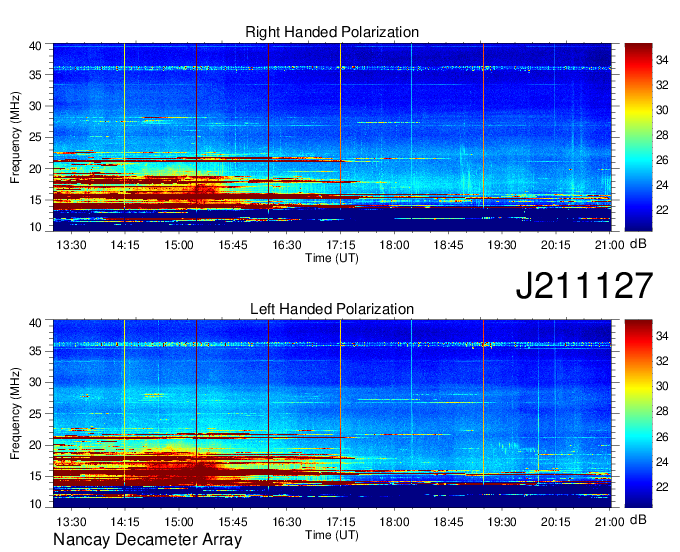
Task: Click 19:30 time tick on Left Handed plot
Action: pos(502,522)
